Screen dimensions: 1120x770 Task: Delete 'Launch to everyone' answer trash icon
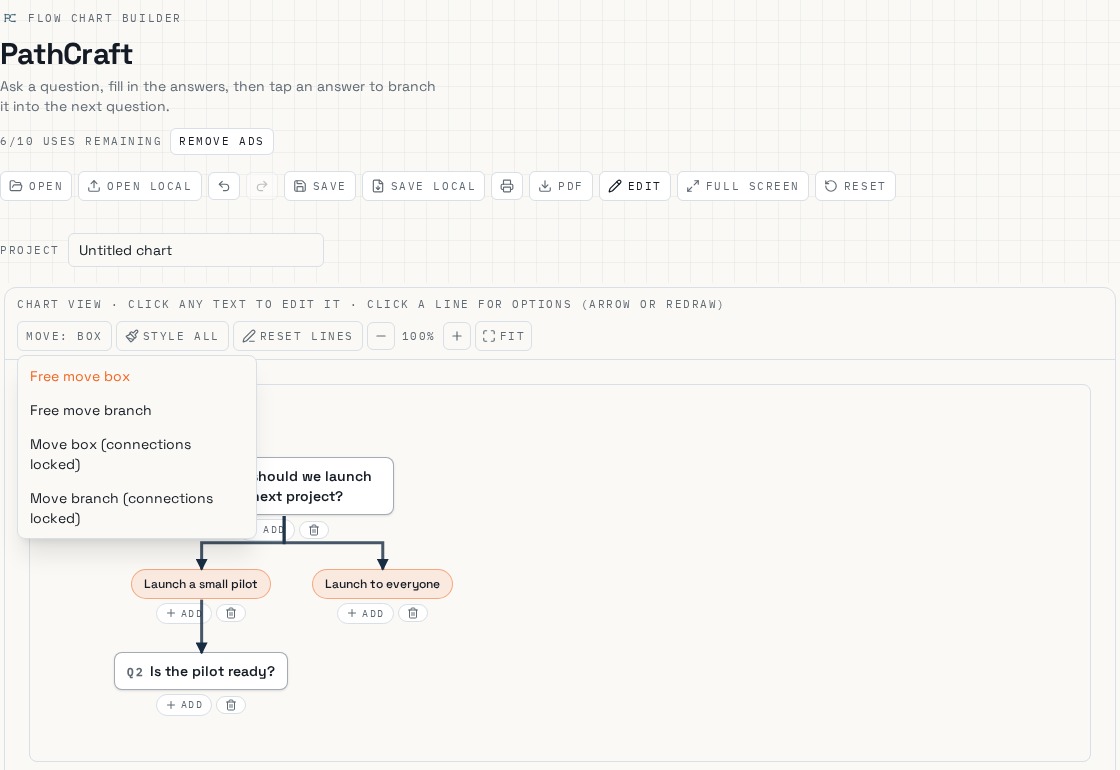[x=413, y=614]
